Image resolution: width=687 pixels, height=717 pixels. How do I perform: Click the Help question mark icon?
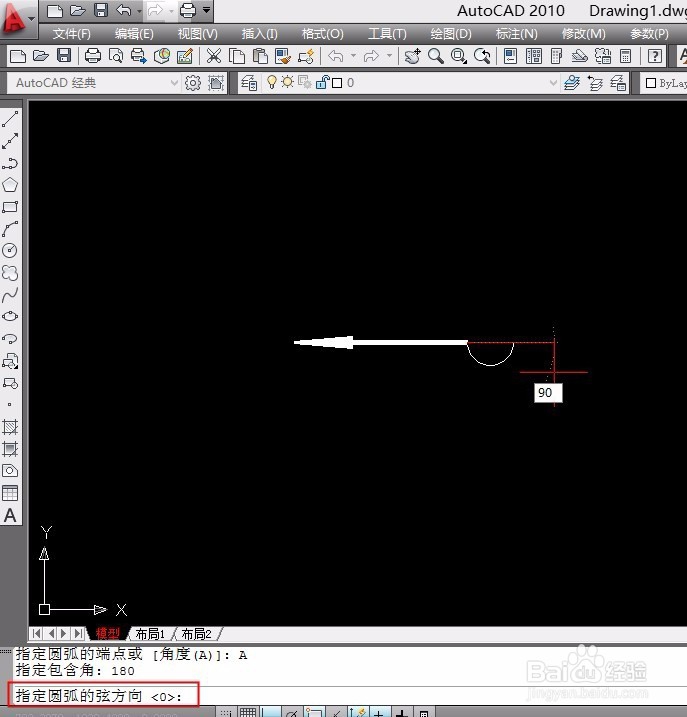click(655, 56)
